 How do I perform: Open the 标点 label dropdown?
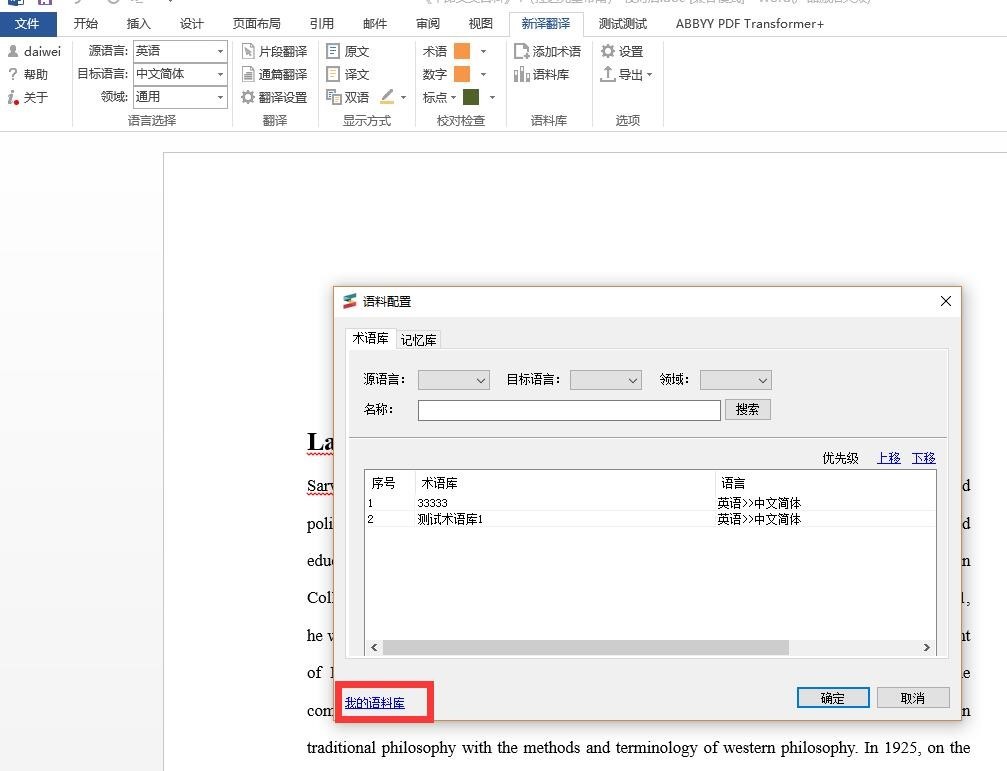[439, 97]
